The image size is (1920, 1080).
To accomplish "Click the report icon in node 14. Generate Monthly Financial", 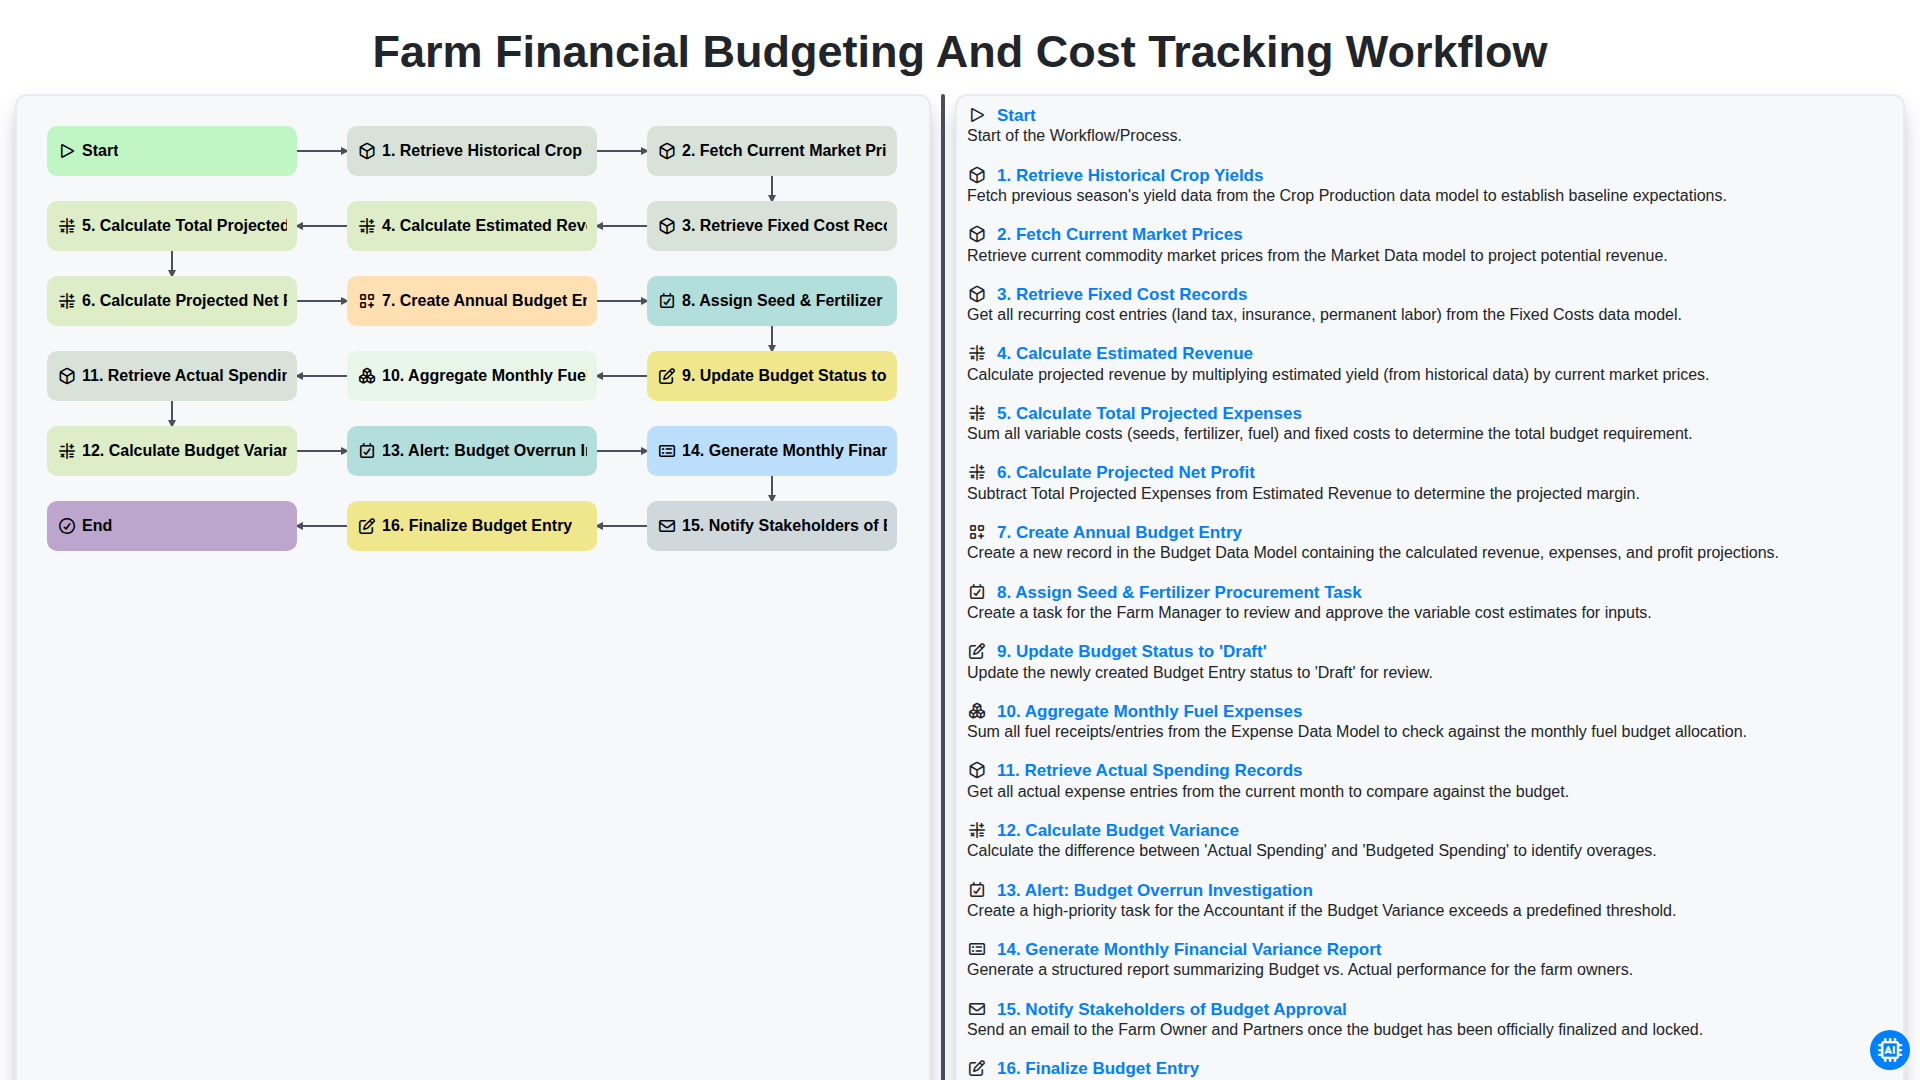I will click(x=667, y=451).
